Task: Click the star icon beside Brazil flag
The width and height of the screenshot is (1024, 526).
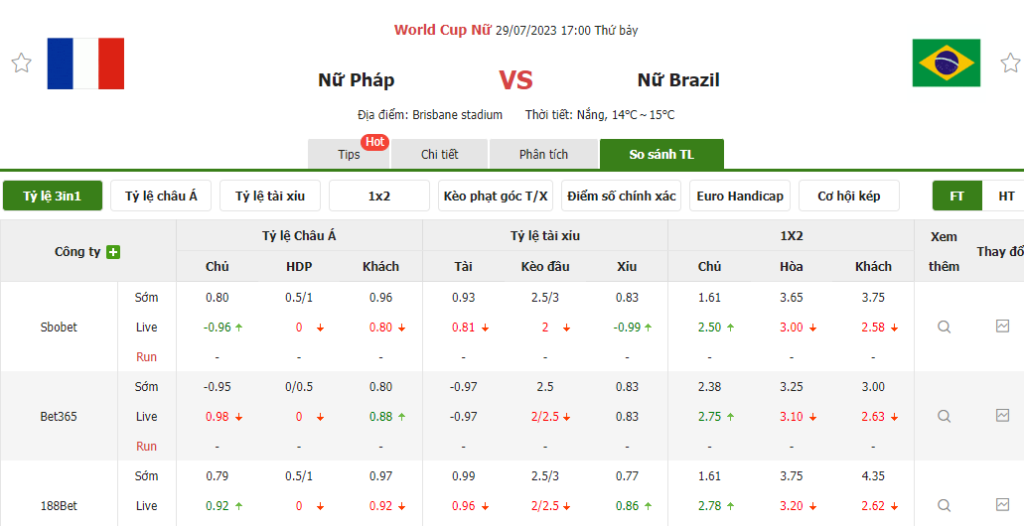Action: (1011, 63)
